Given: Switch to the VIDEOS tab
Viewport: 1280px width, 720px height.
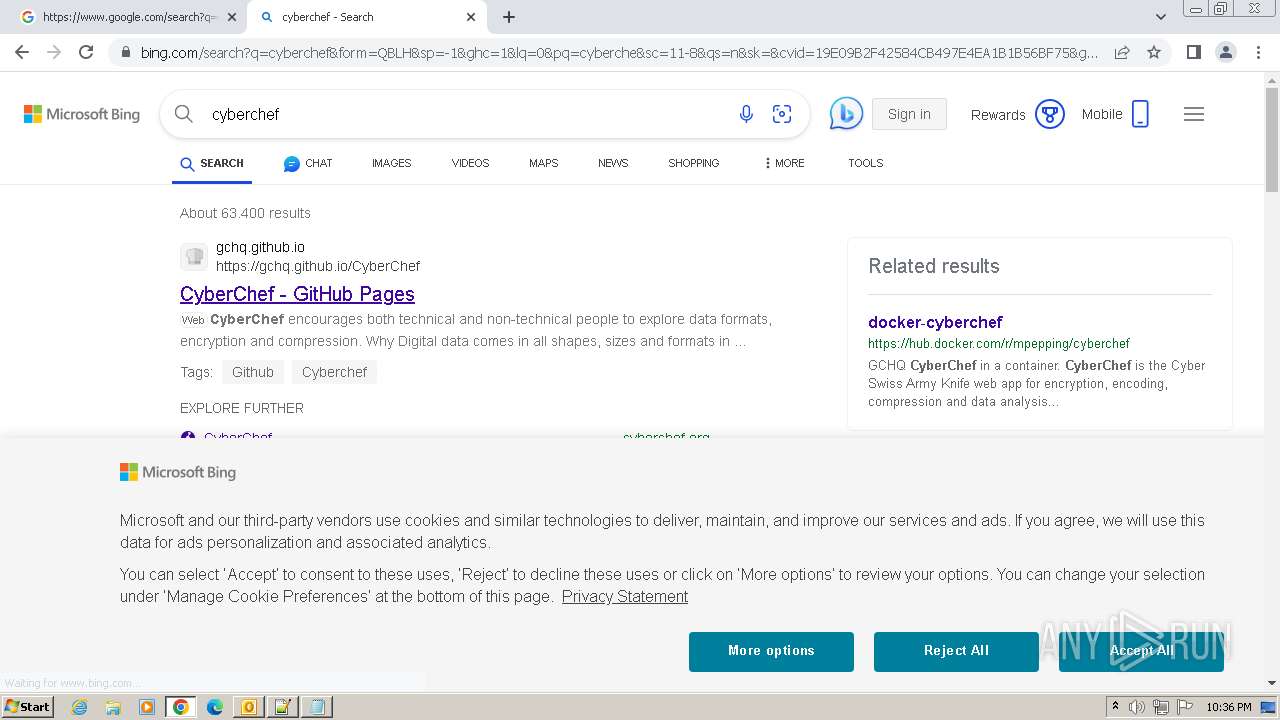Looking at the screenshot, I should (470, 163).
